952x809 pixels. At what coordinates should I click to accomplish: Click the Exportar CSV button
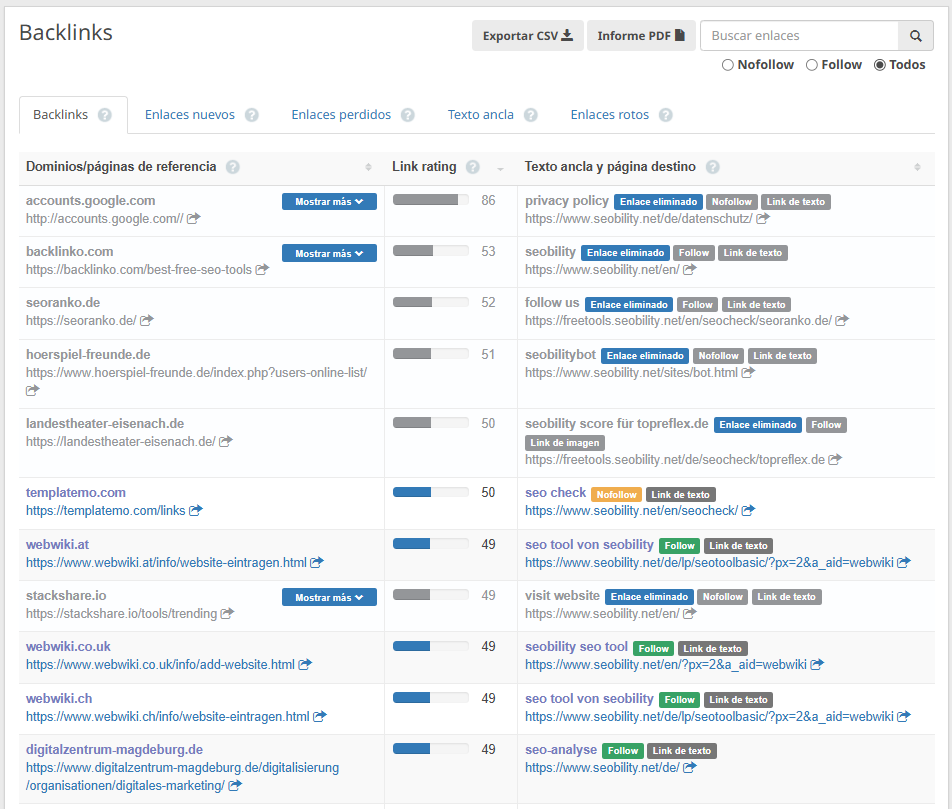click(528, 35)
